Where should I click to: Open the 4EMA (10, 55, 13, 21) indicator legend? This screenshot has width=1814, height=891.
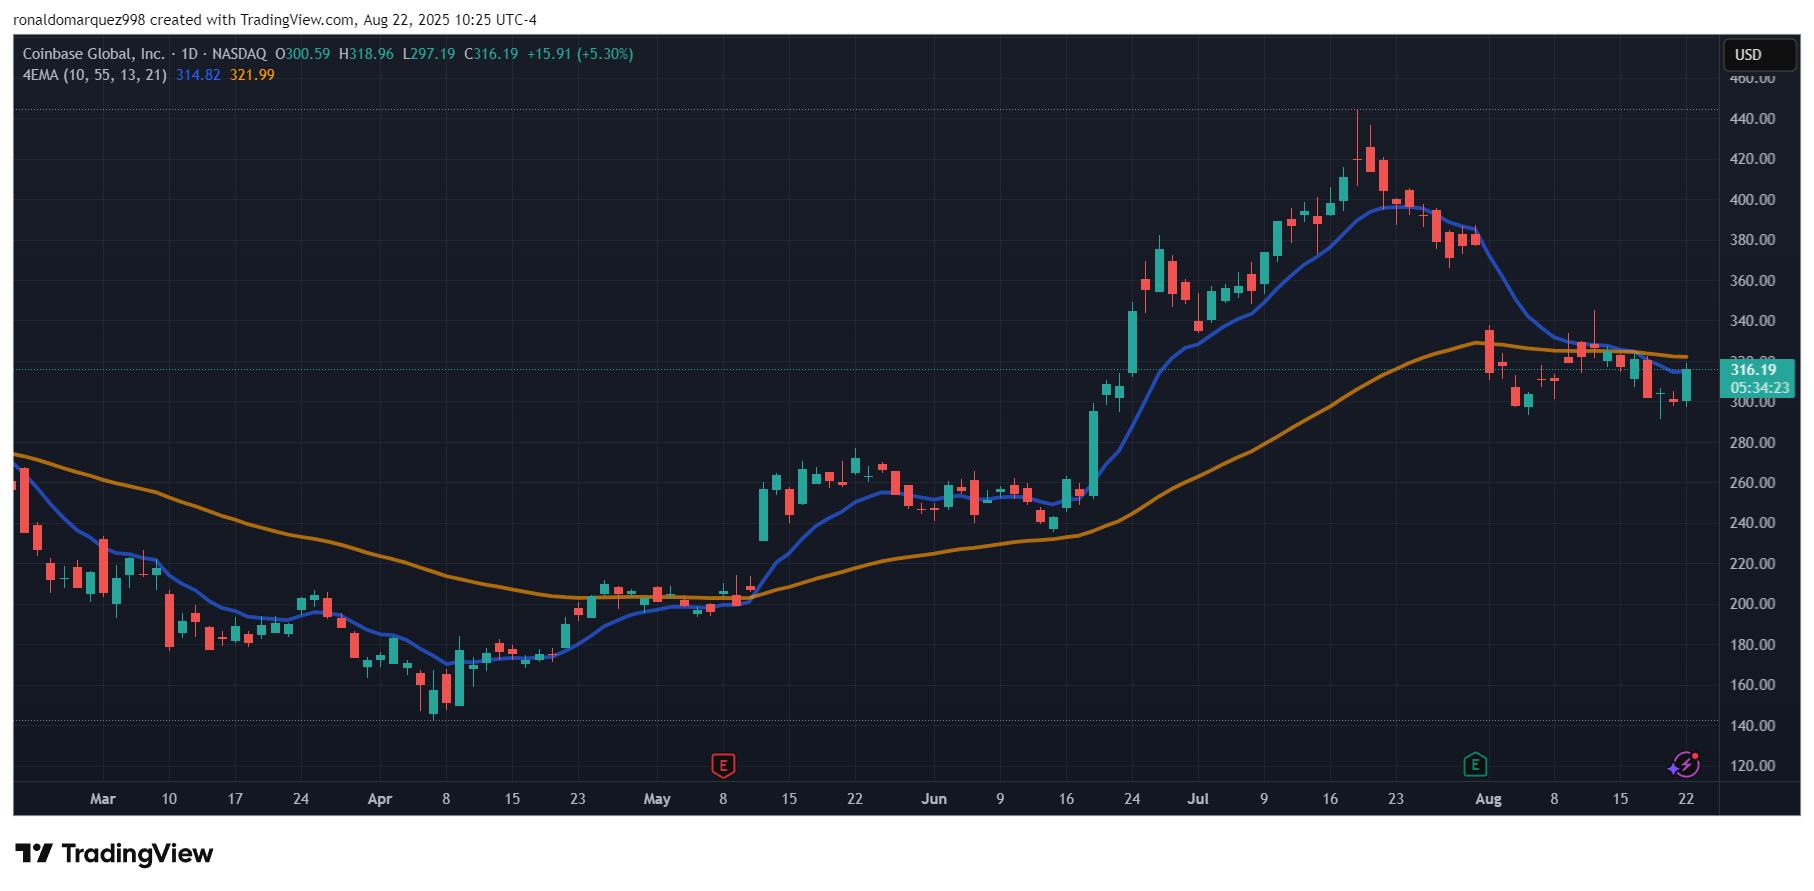[x=95, y=75]
